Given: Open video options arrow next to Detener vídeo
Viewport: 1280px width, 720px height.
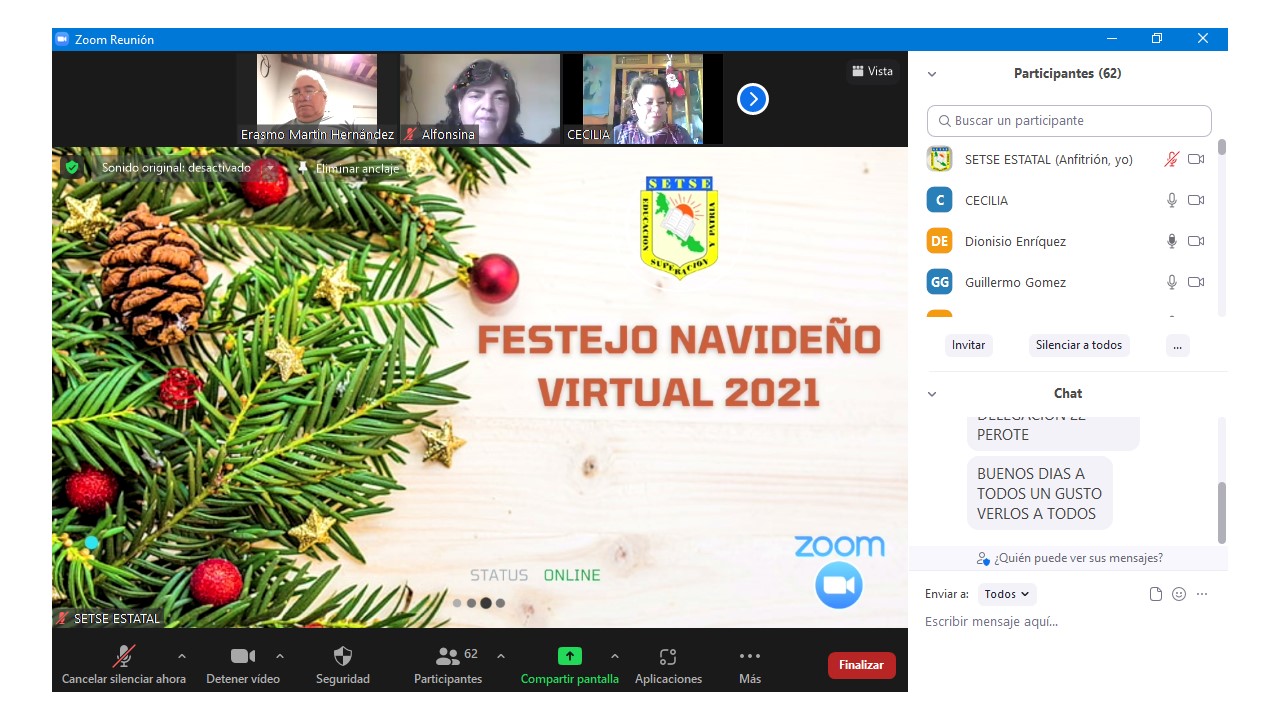Looking at the screenshot, I should click(280, 656).
